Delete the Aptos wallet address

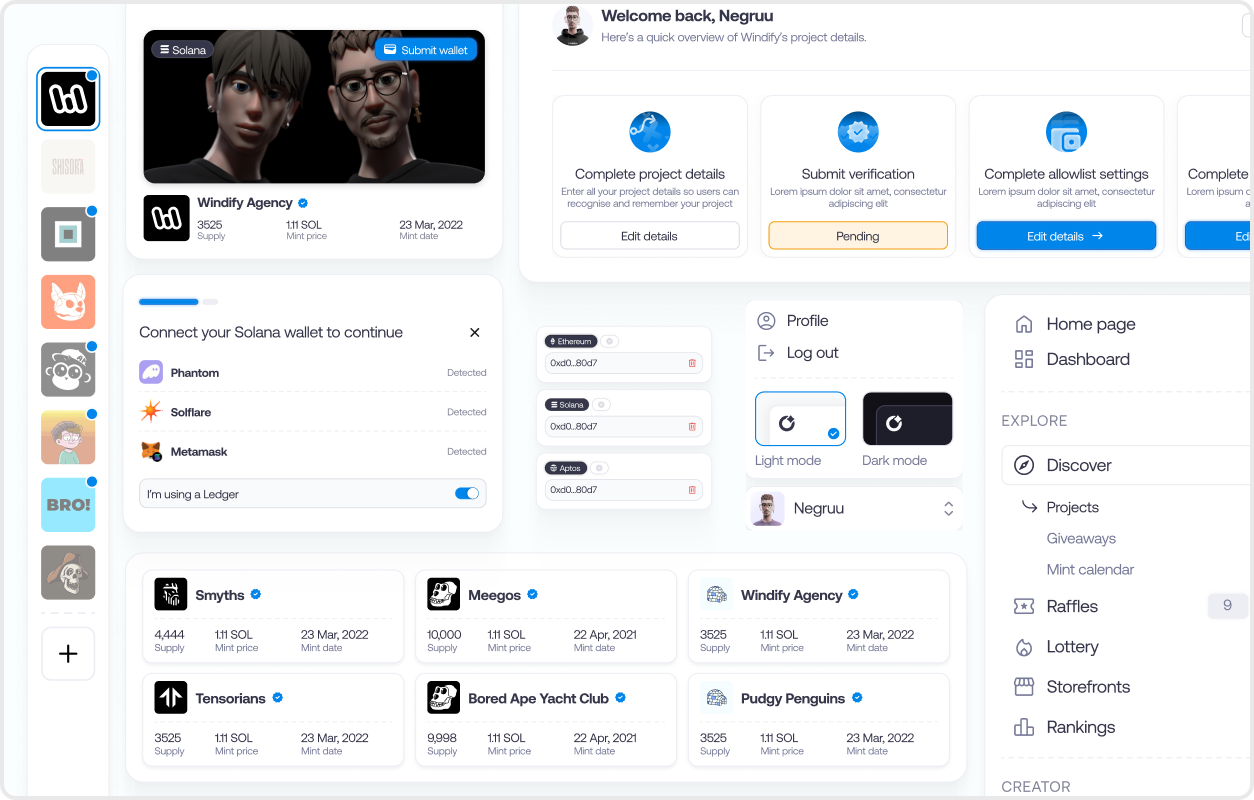(x=692, y=490)
